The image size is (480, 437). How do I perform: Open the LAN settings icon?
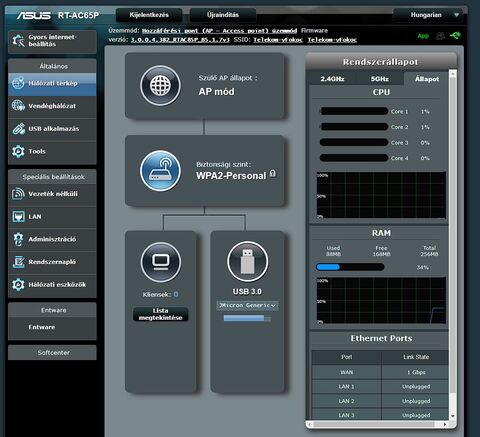point(18,216)
